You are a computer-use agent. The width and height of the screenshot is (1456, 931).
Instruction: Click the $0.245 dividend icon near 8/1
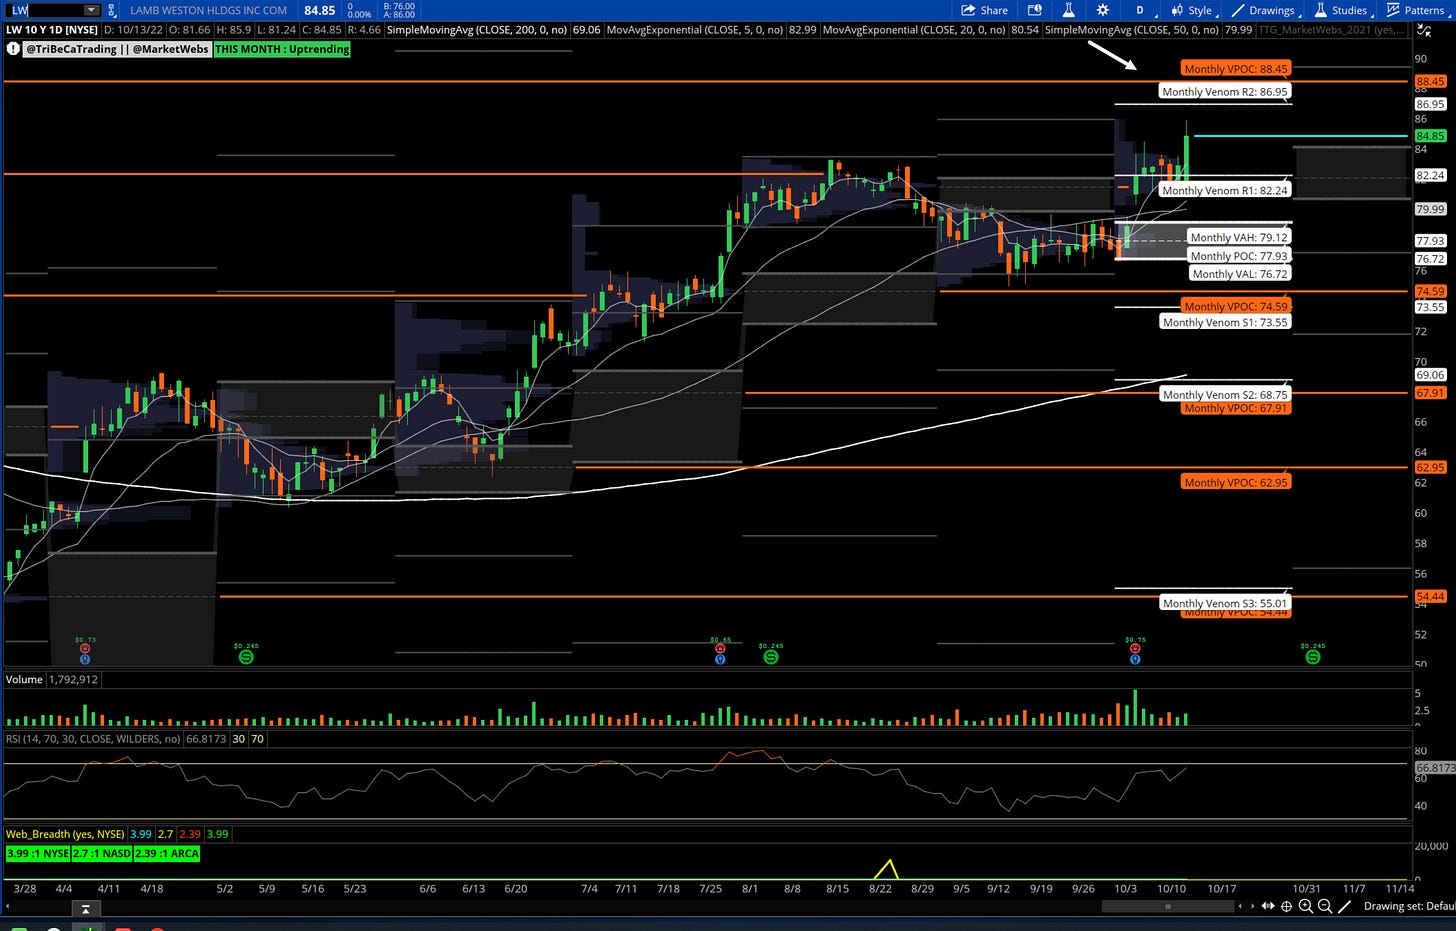pyautogui.click(x=771, y=656)
